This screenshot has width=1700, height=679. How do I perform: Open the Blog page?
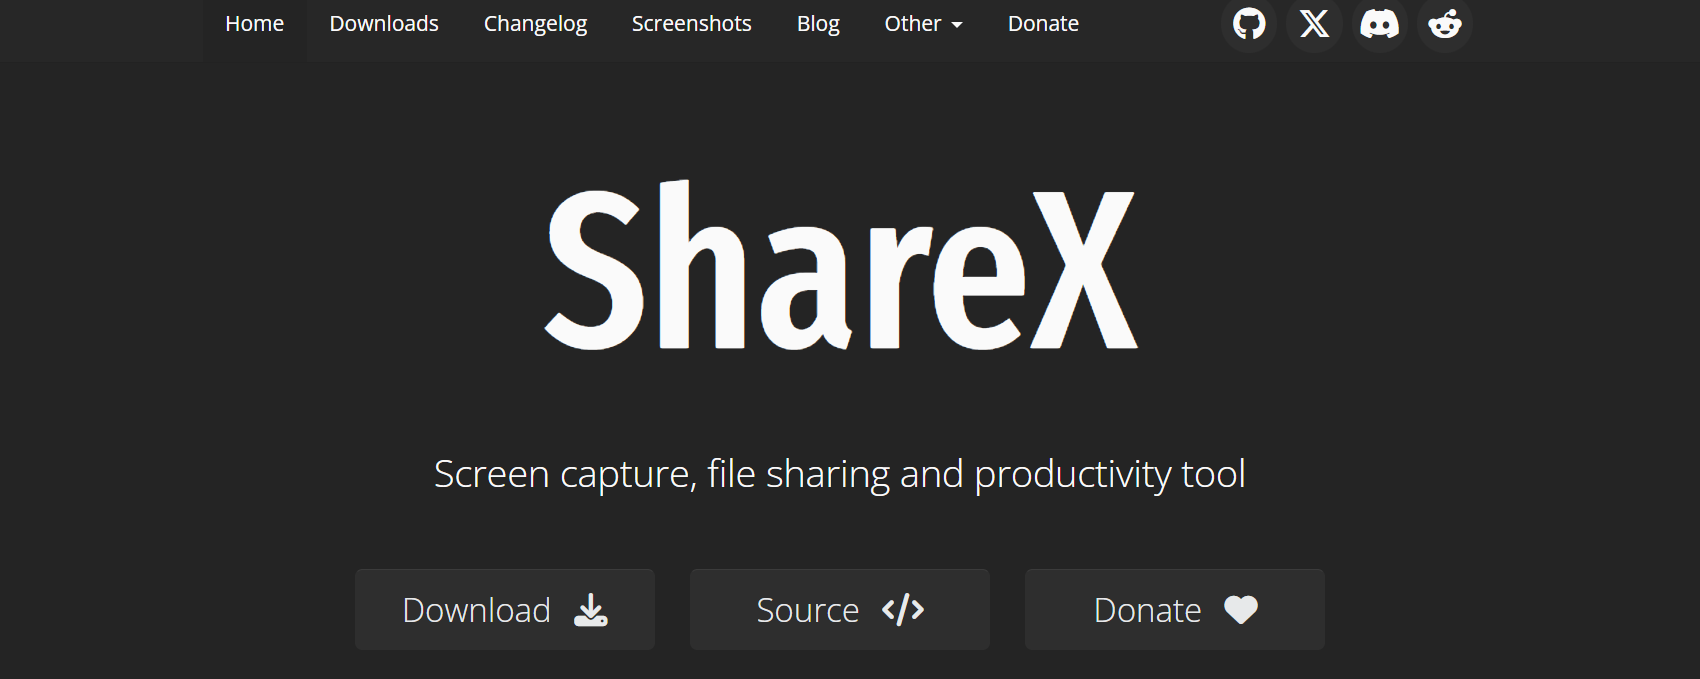(818, 24)
